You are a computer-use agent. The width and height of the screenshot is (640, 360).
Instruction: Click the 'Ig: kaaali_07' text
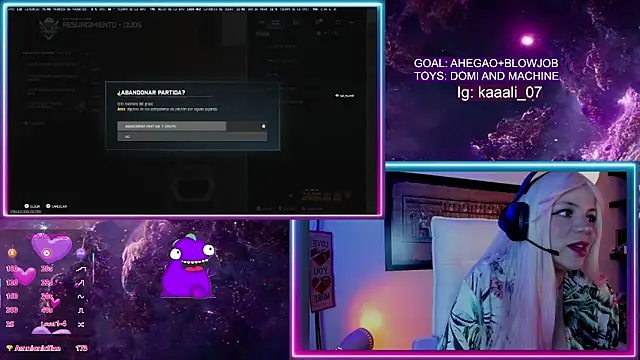[x=500, y=92]
